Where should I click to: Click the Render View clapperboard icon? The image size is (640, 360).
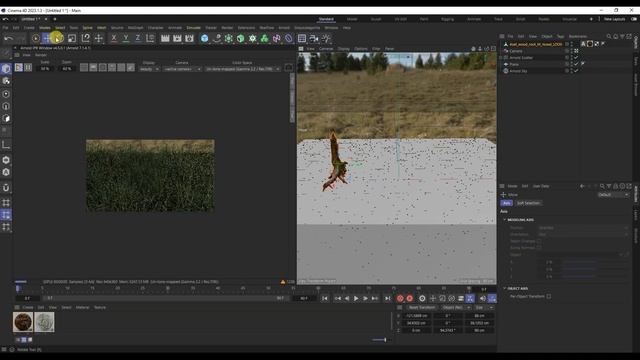(x=165, y=38)
